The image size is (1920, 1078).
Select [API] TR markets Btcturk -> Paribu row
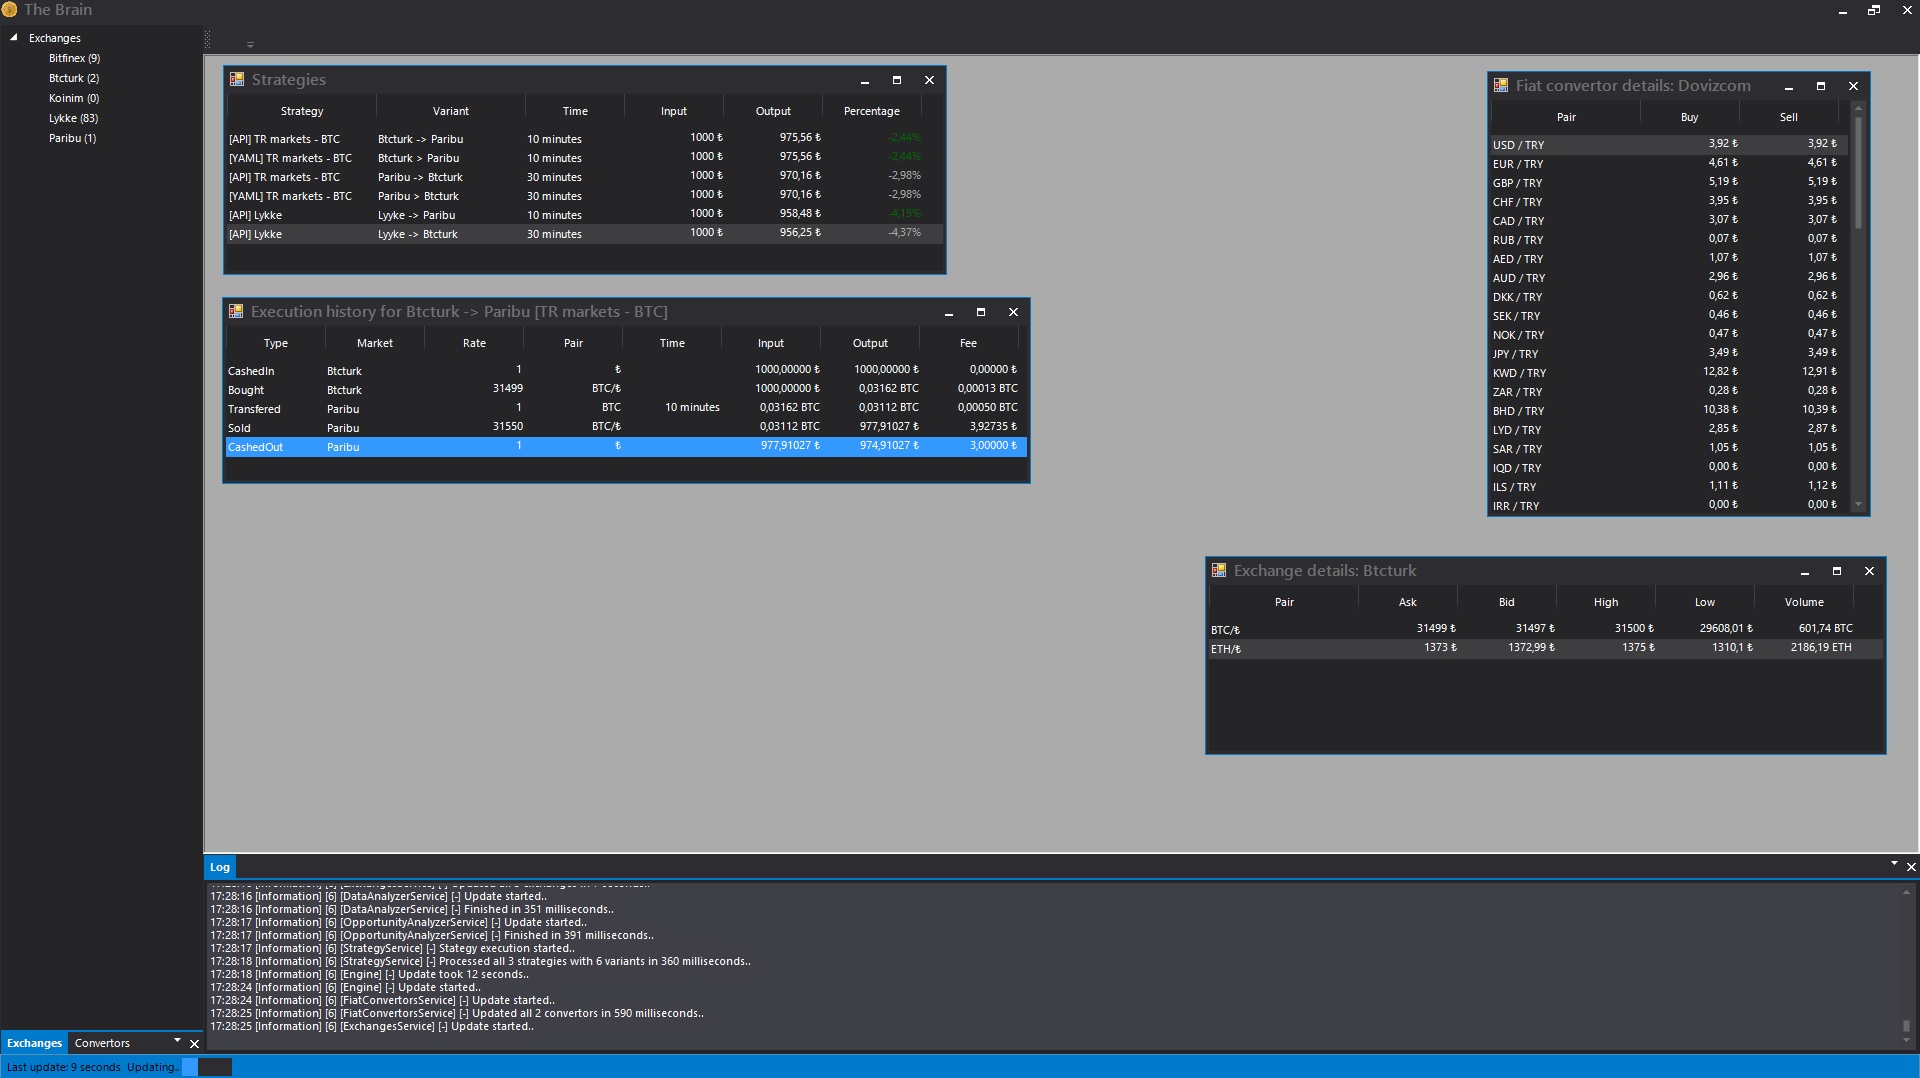(585, 139)
